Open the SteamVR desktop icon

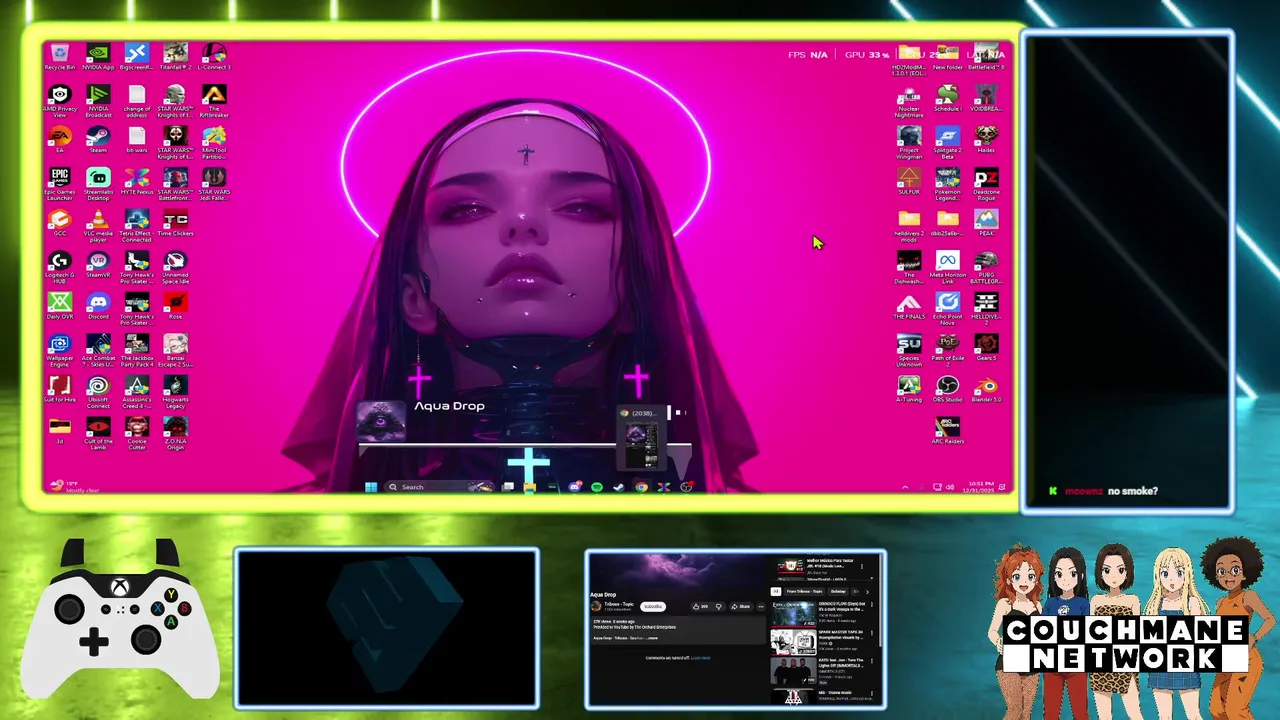point(98,265)
